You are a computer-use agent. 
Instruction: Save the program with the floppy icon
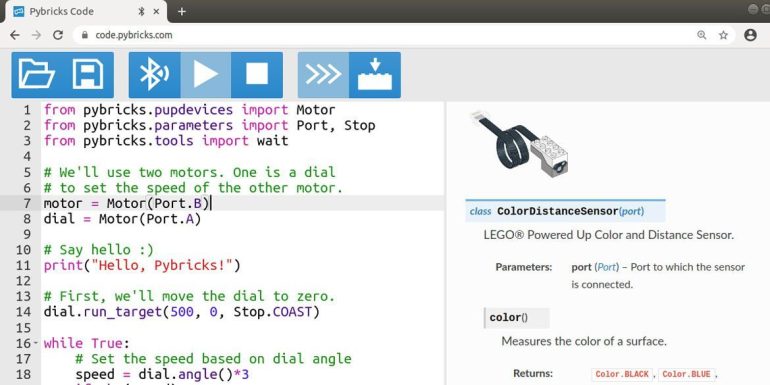(88, 75)
